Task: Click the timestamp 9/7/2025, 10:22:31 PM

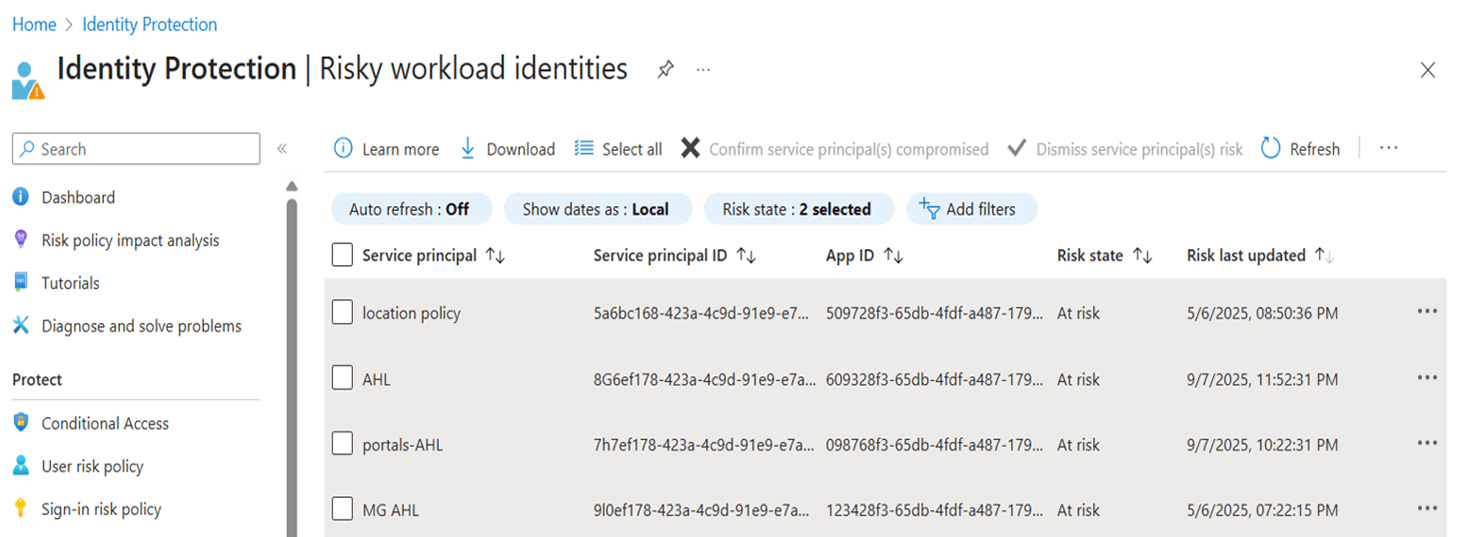Action: (x=1262, y=445)
